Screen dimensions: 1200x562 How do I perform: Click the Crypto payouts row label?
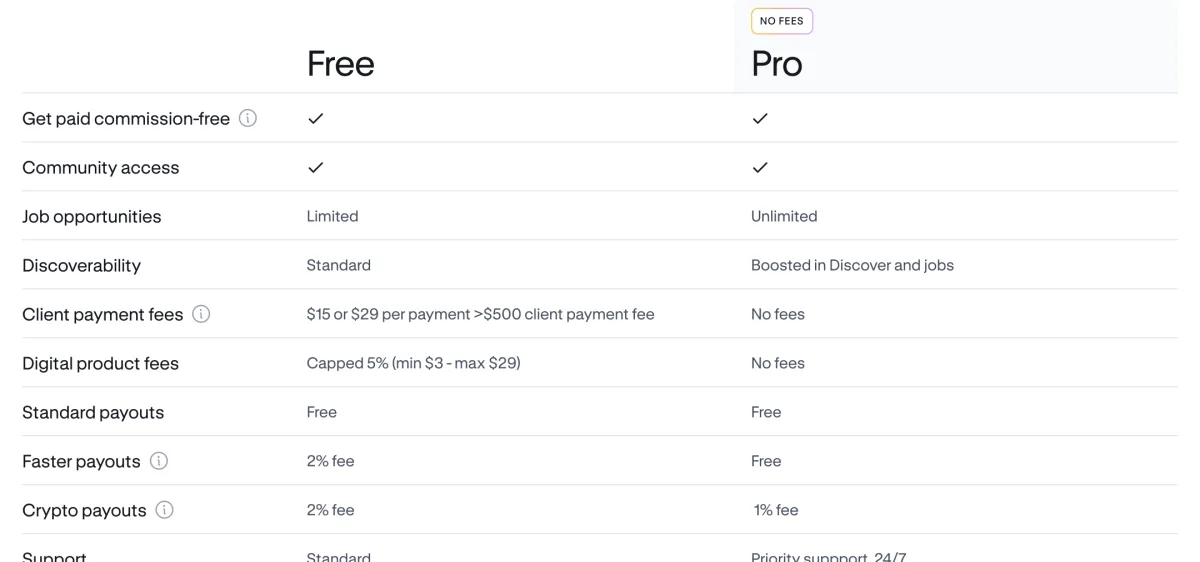[85, 510]
